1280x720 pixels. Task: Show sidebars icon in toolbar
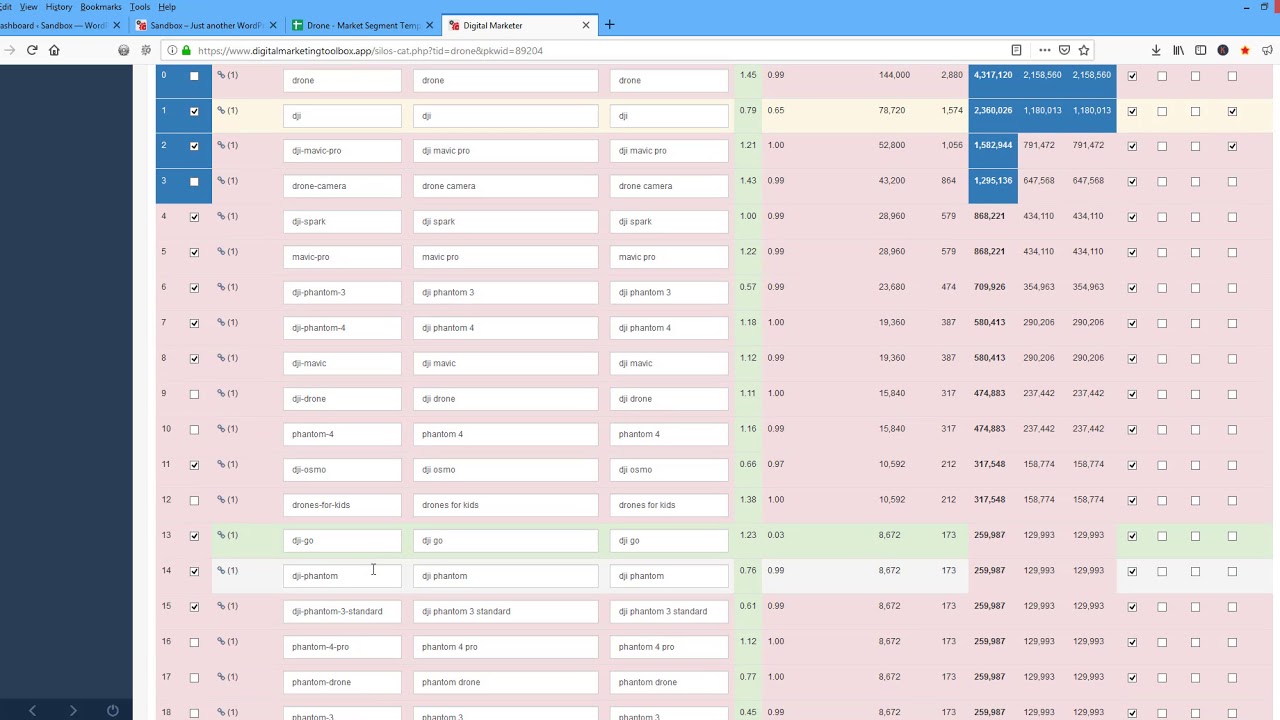[1201, 50]
